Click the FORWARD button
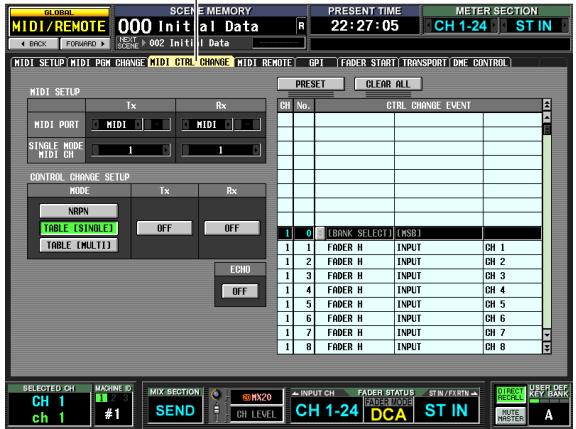 click(x=85, y=44)
